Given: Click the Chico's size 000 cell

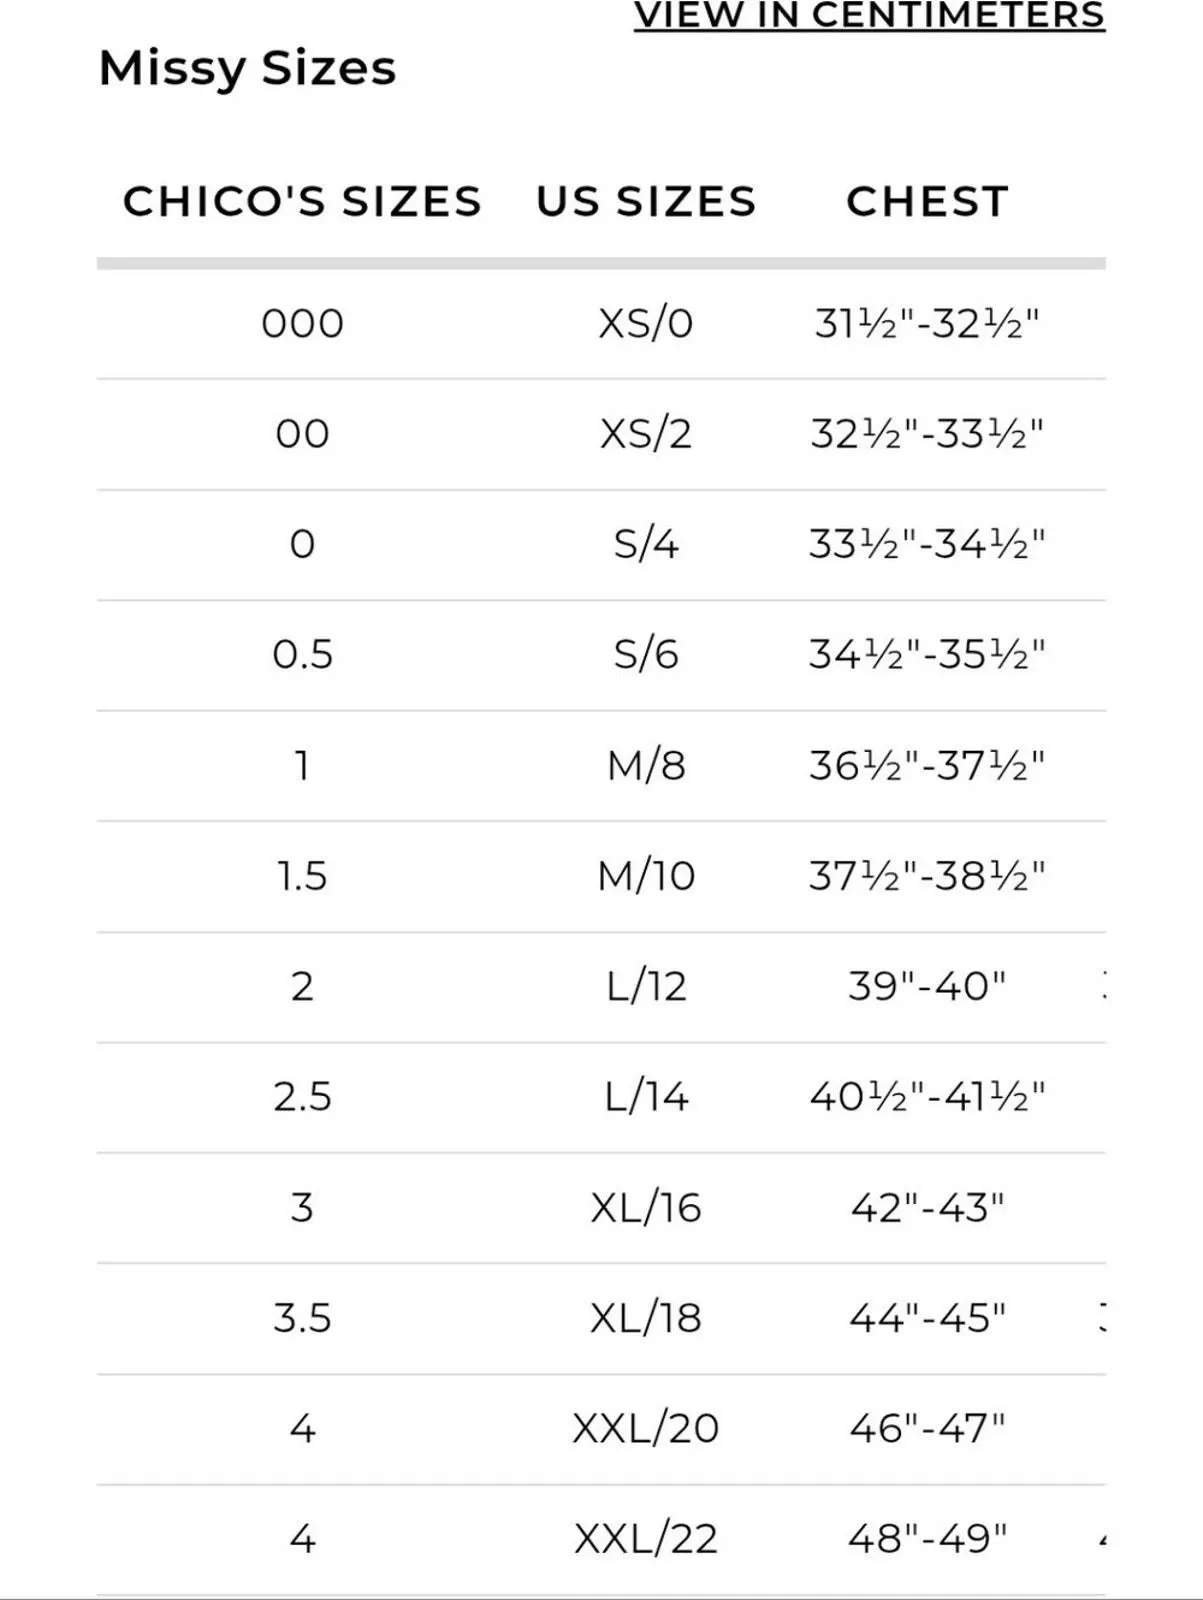Looking at the screenshot, I should coord(302,324).
